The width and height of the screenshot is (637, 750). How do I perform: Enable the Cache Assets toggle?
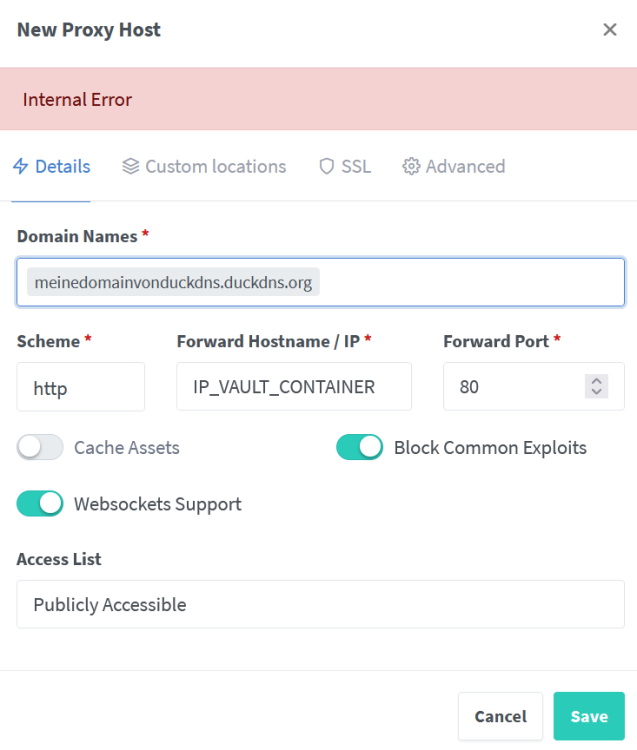point(40,447)
